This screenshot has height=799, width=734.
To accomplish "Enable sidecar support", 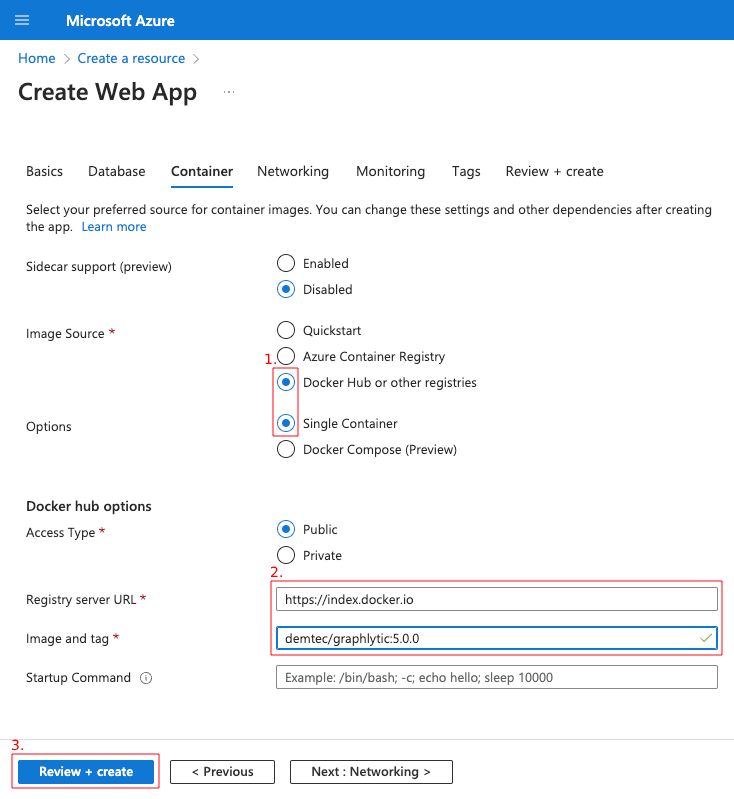I will (x=286, y=263).
